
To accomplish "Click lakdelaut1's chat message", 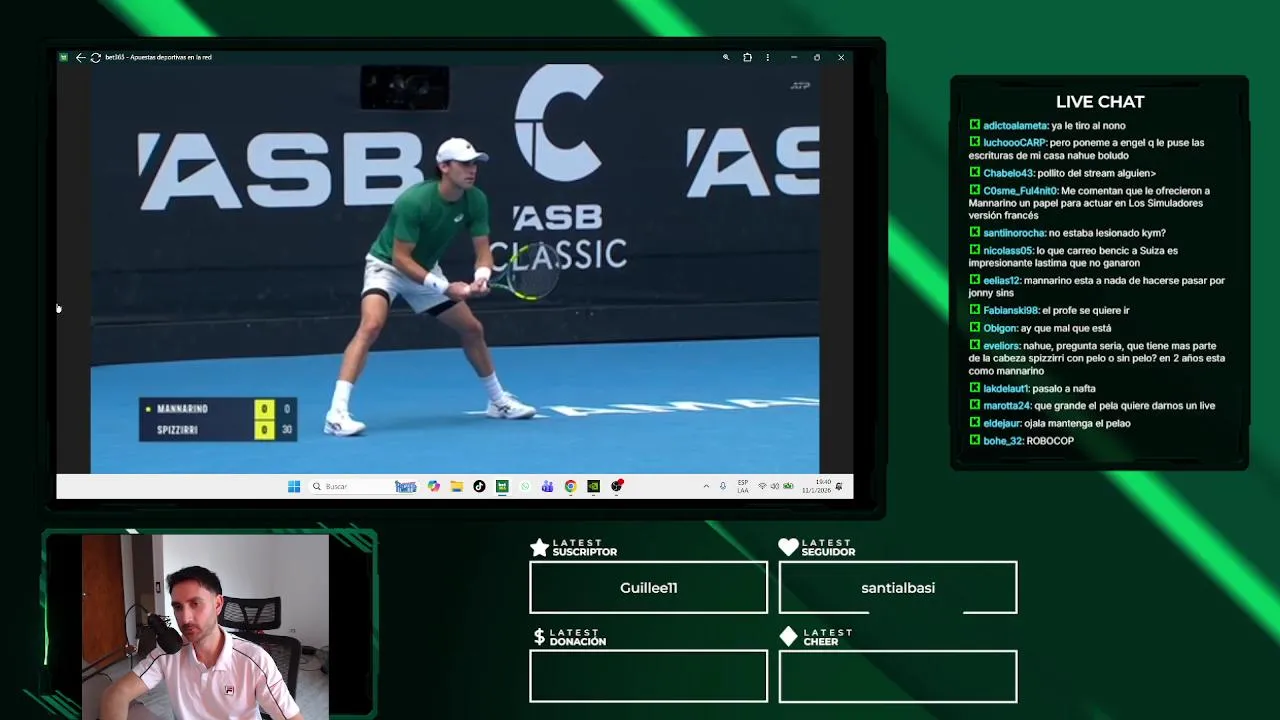I will point(1032,388).
